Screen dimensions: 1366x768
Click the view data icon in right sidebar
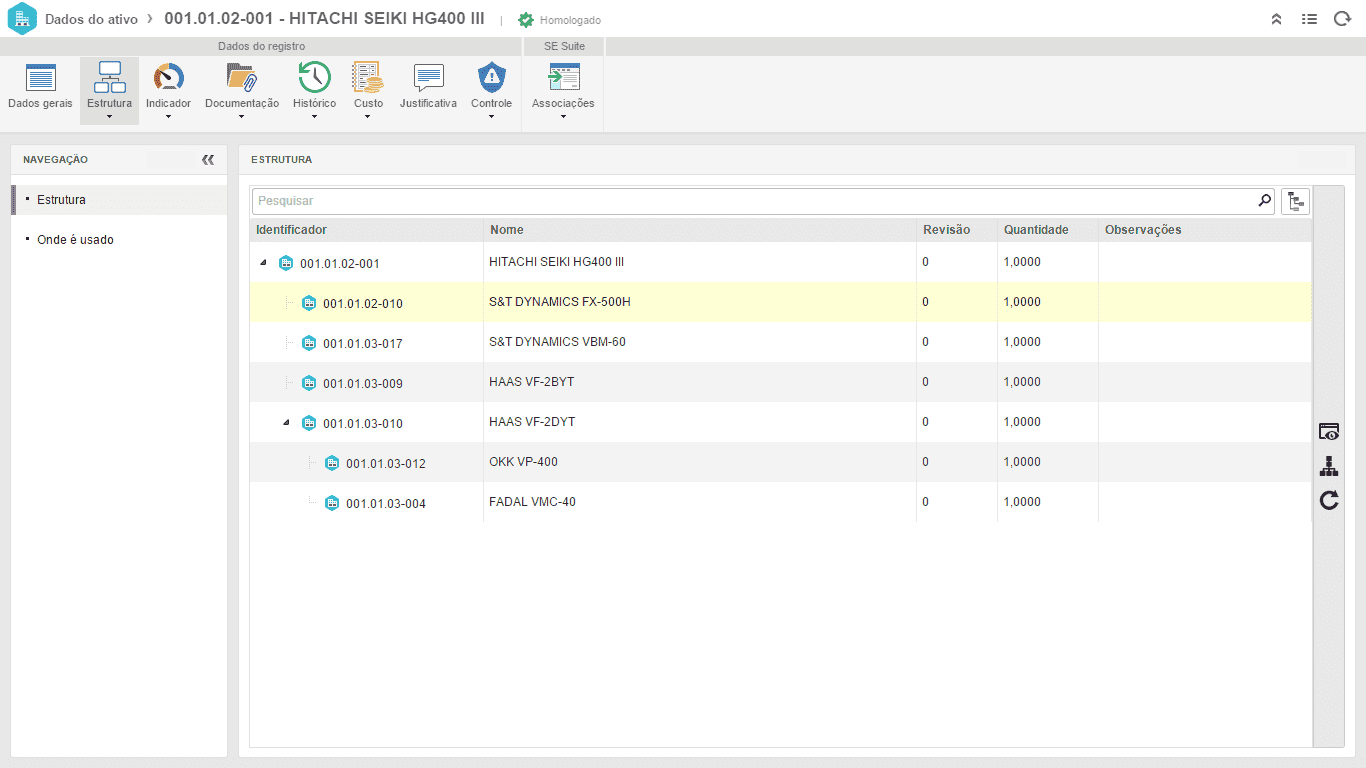[1329, 432]
